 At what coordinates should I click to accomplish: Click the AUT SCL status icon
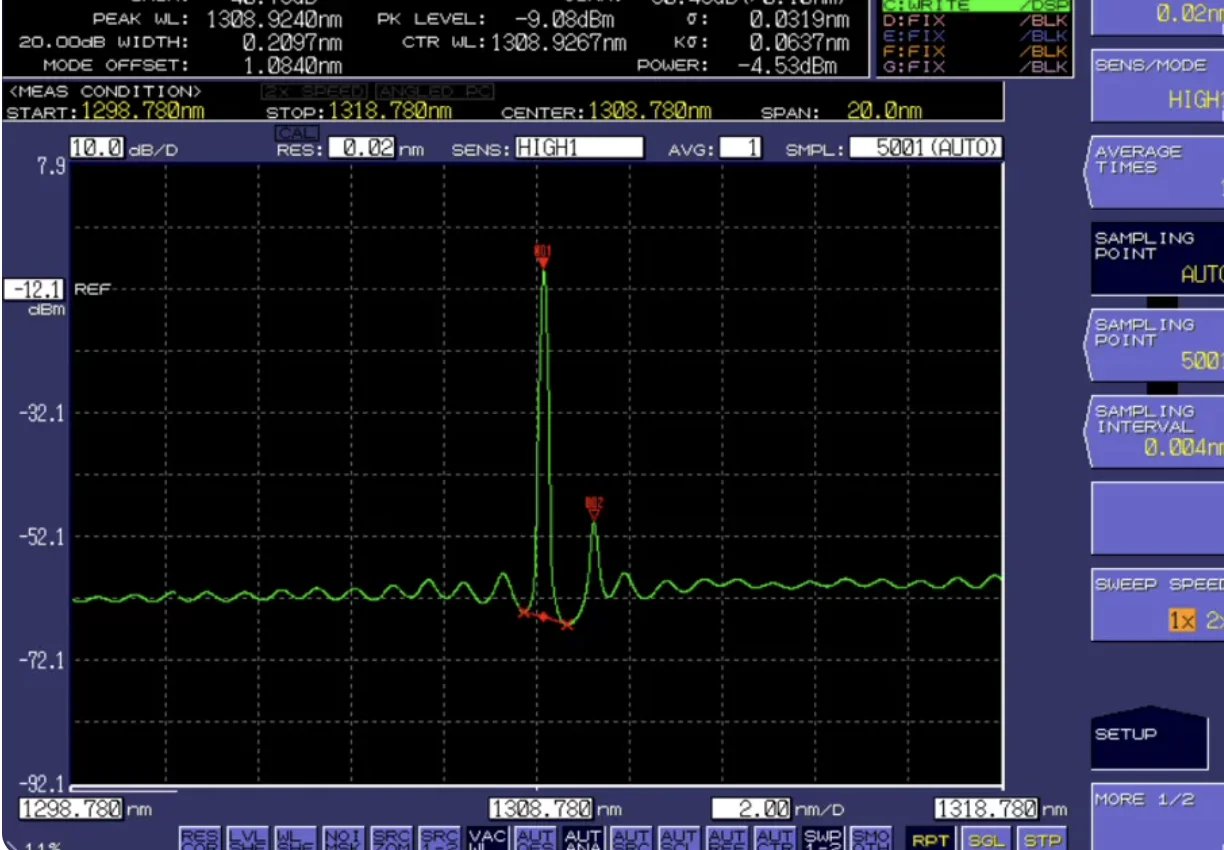point(679,838)
